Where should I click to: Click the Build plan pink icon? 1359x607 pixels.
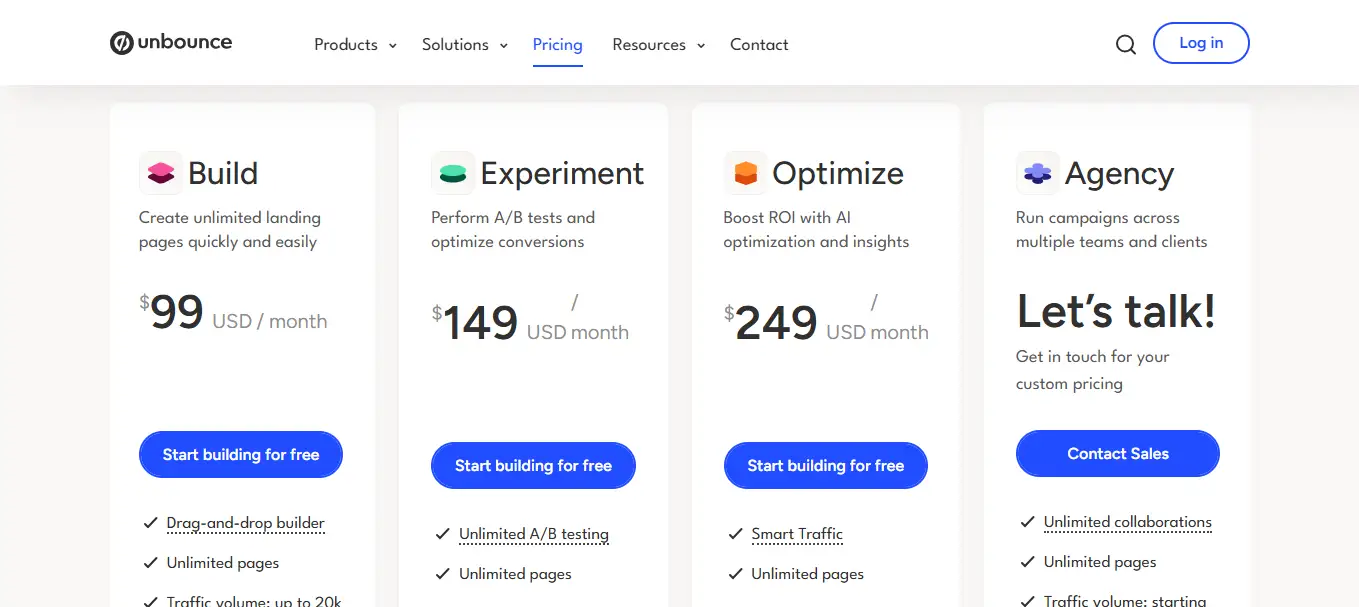160,173
